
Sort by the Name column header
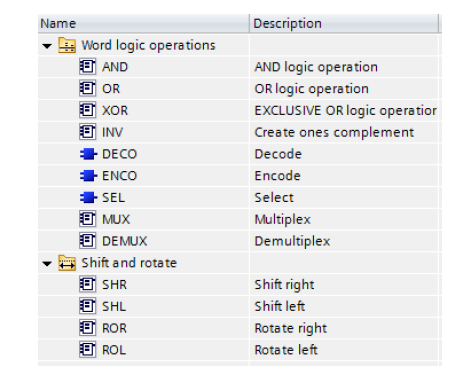[144, 24]
